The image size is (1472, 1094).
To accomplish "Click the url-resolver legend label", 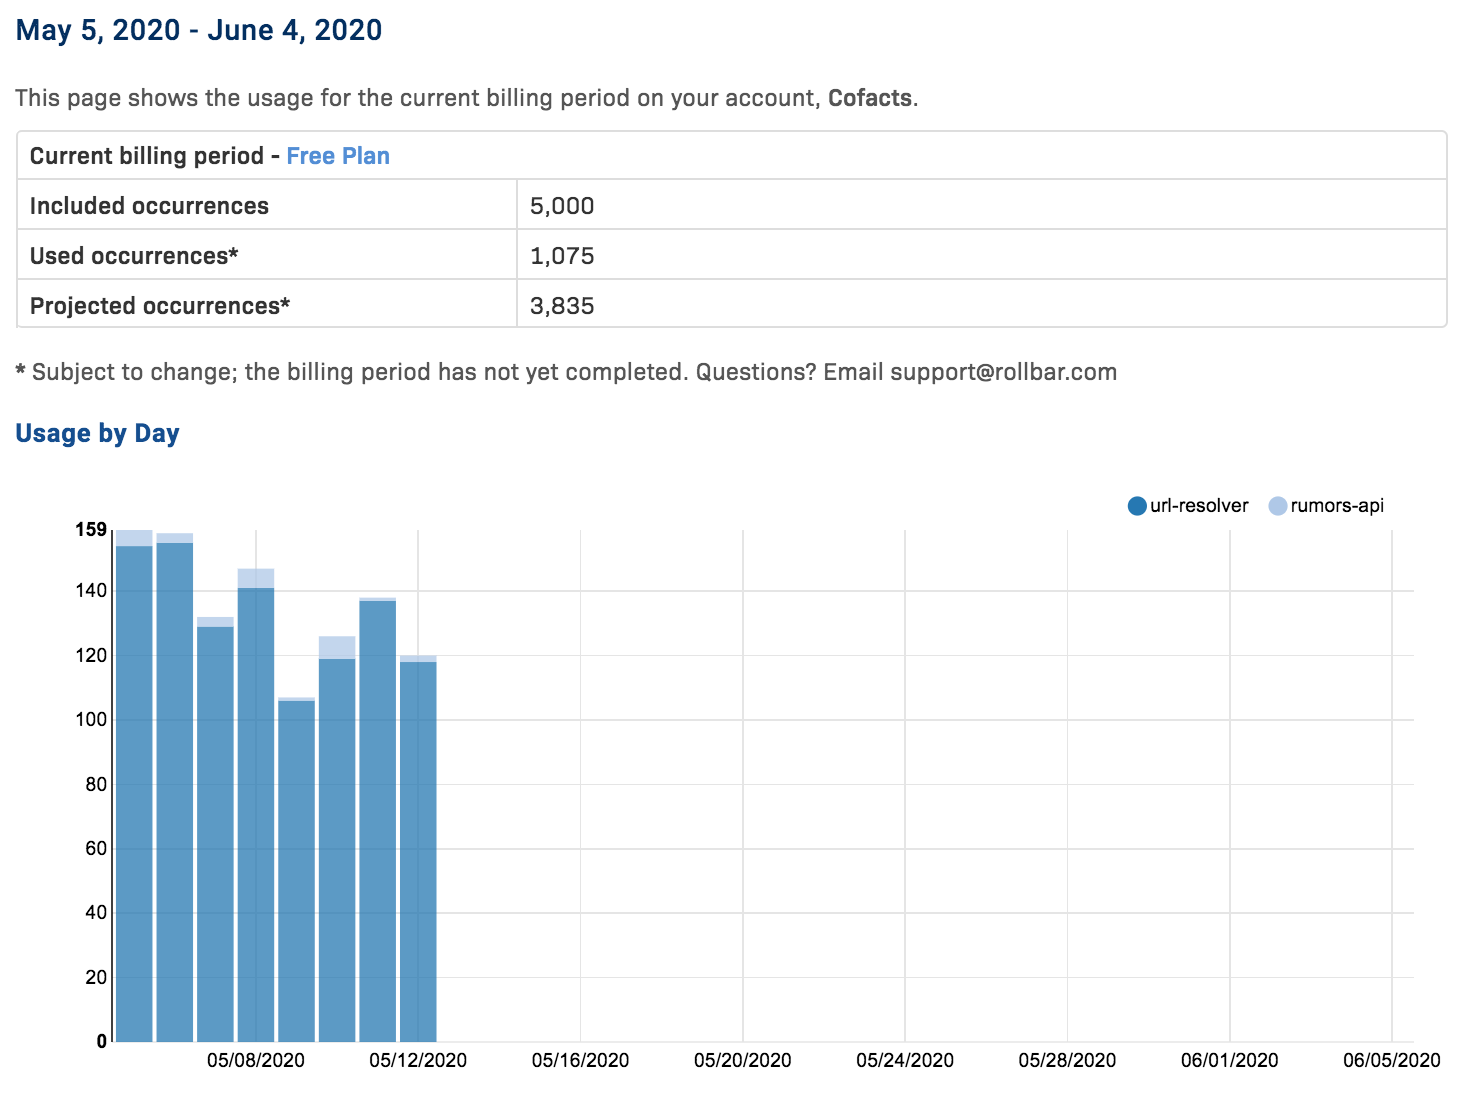I will [1199, 506].
